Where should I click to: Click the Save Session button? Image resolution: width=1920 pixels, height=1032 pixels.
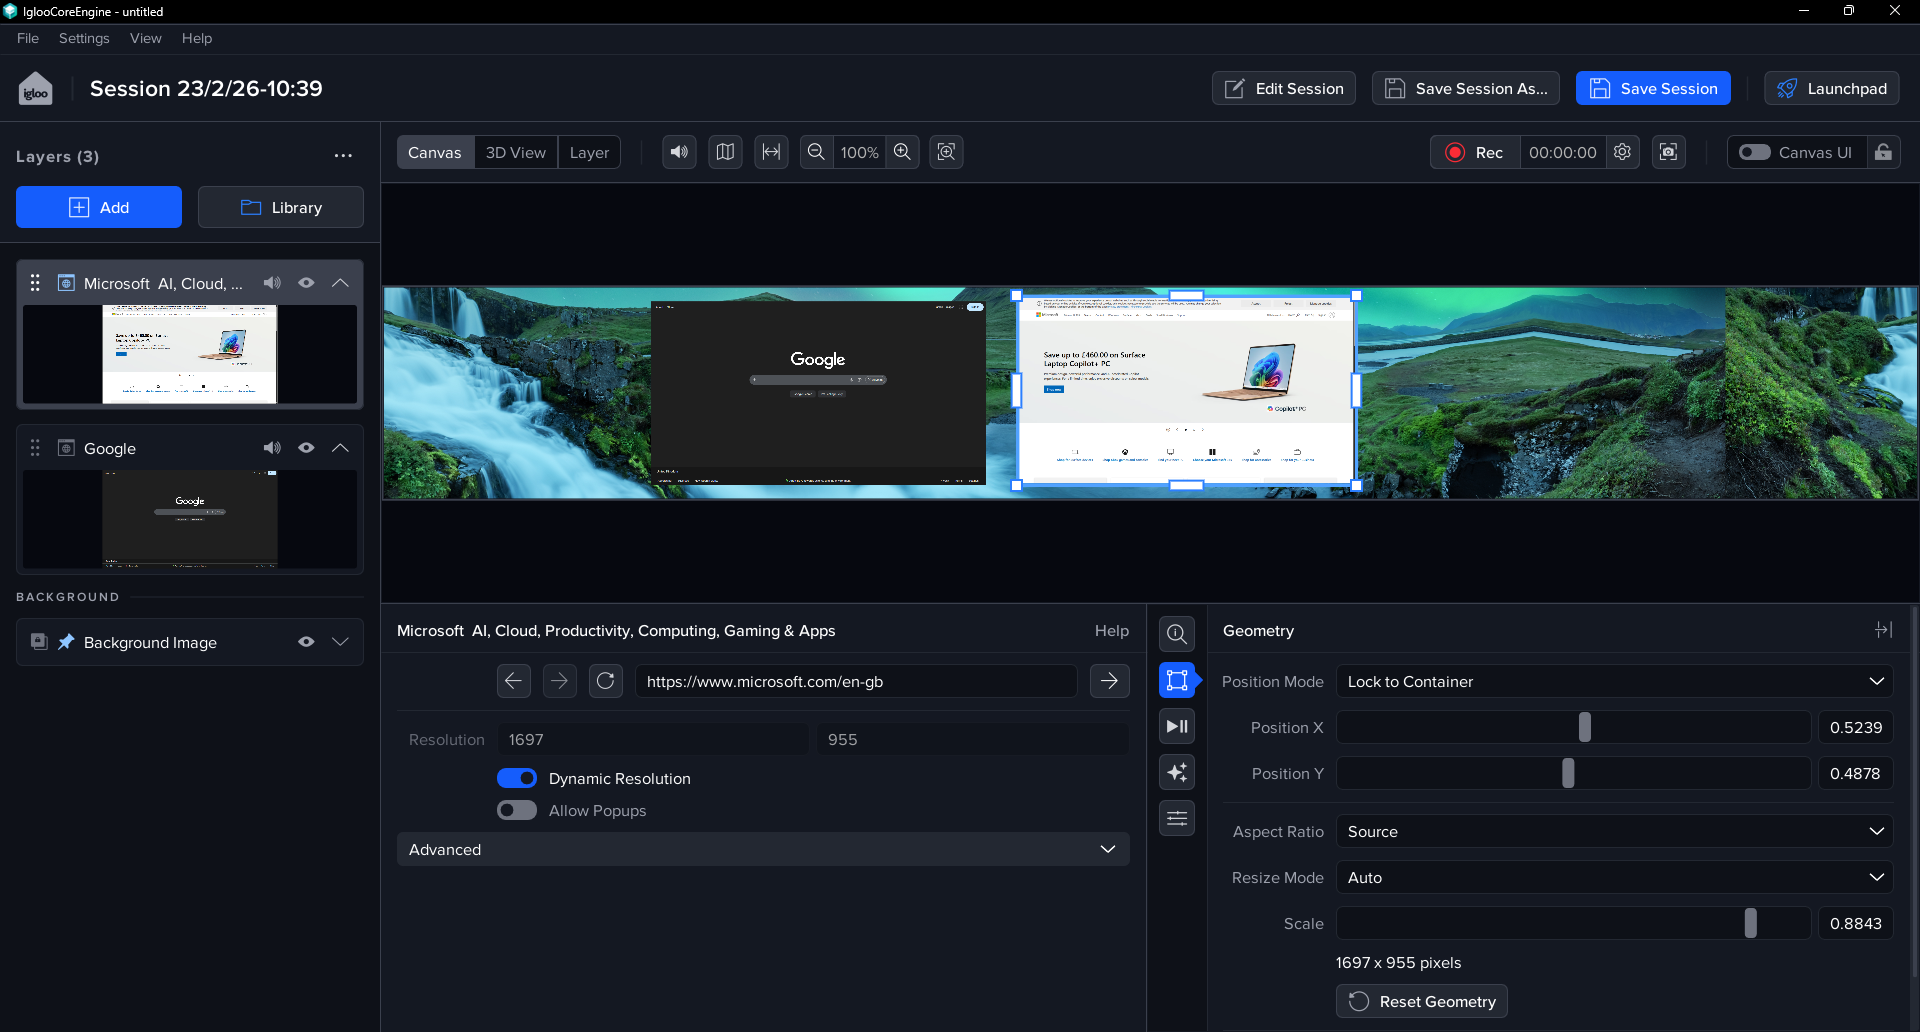(x=1653, y=88)
